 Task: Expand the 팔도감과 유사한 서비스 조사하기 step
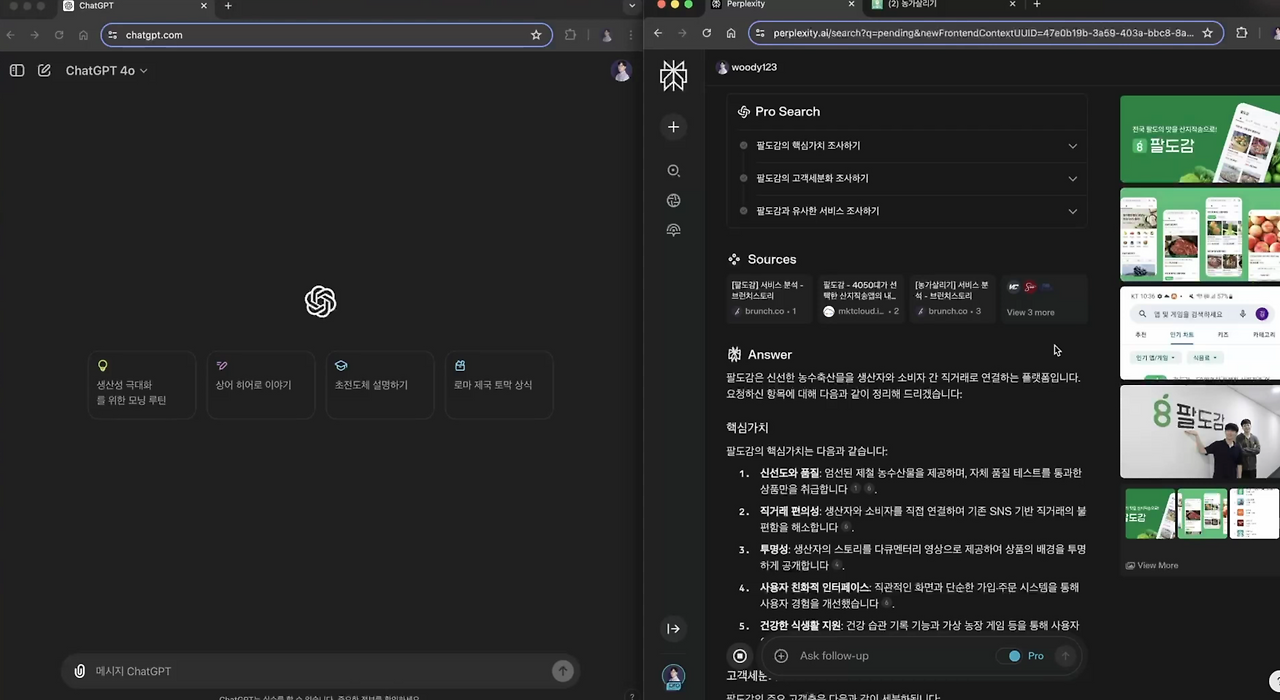coord(907,211)
